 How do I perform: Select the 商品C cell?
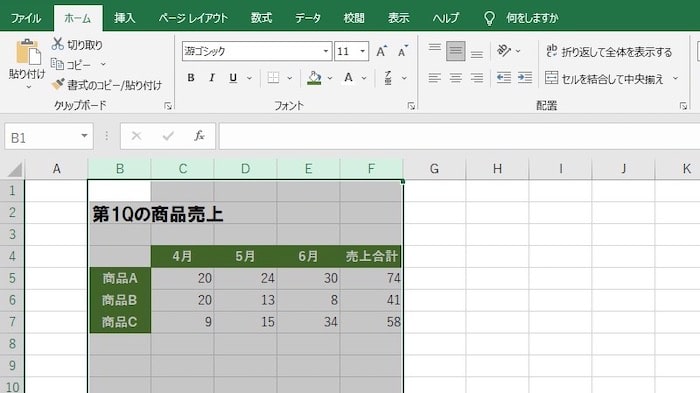point(120,322)
